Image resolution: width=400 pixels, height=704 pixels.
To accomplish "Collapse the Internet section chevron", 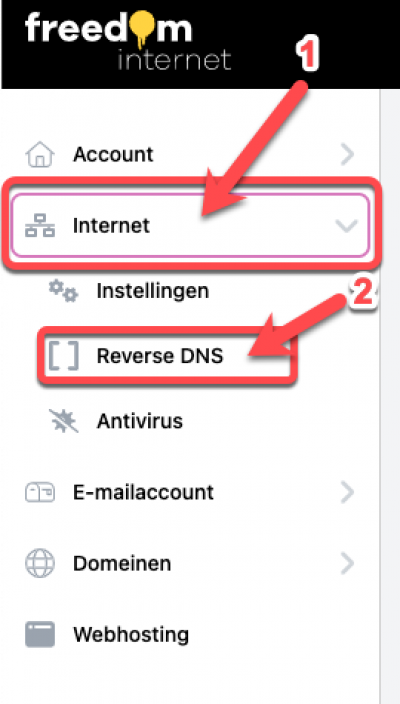I will coord(347,226).
